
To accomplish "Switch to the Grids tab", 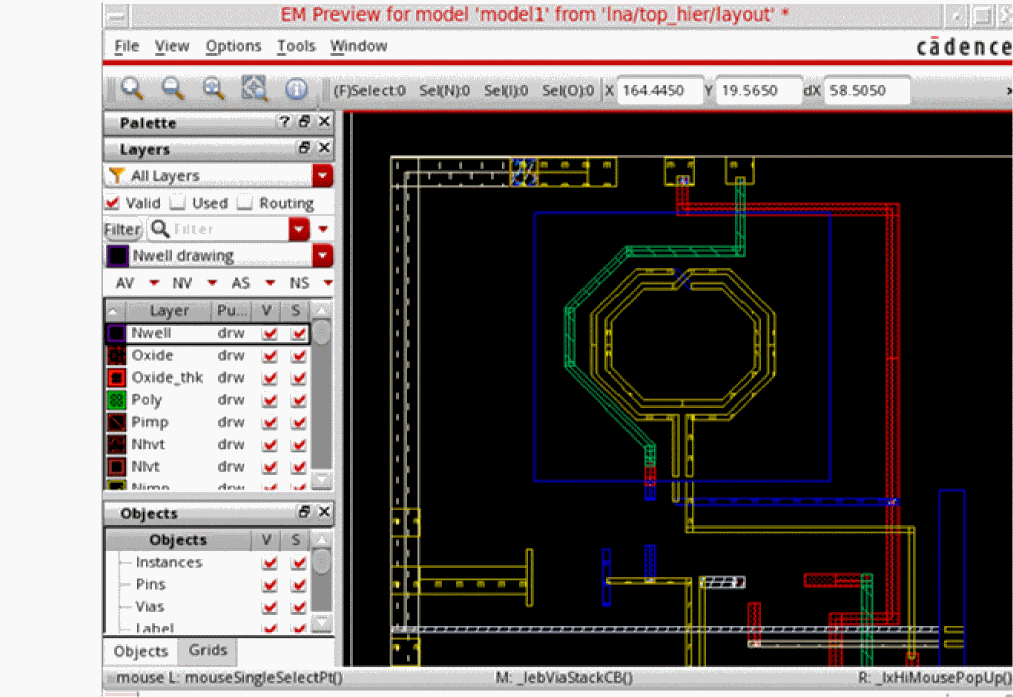I will [208, 650].
